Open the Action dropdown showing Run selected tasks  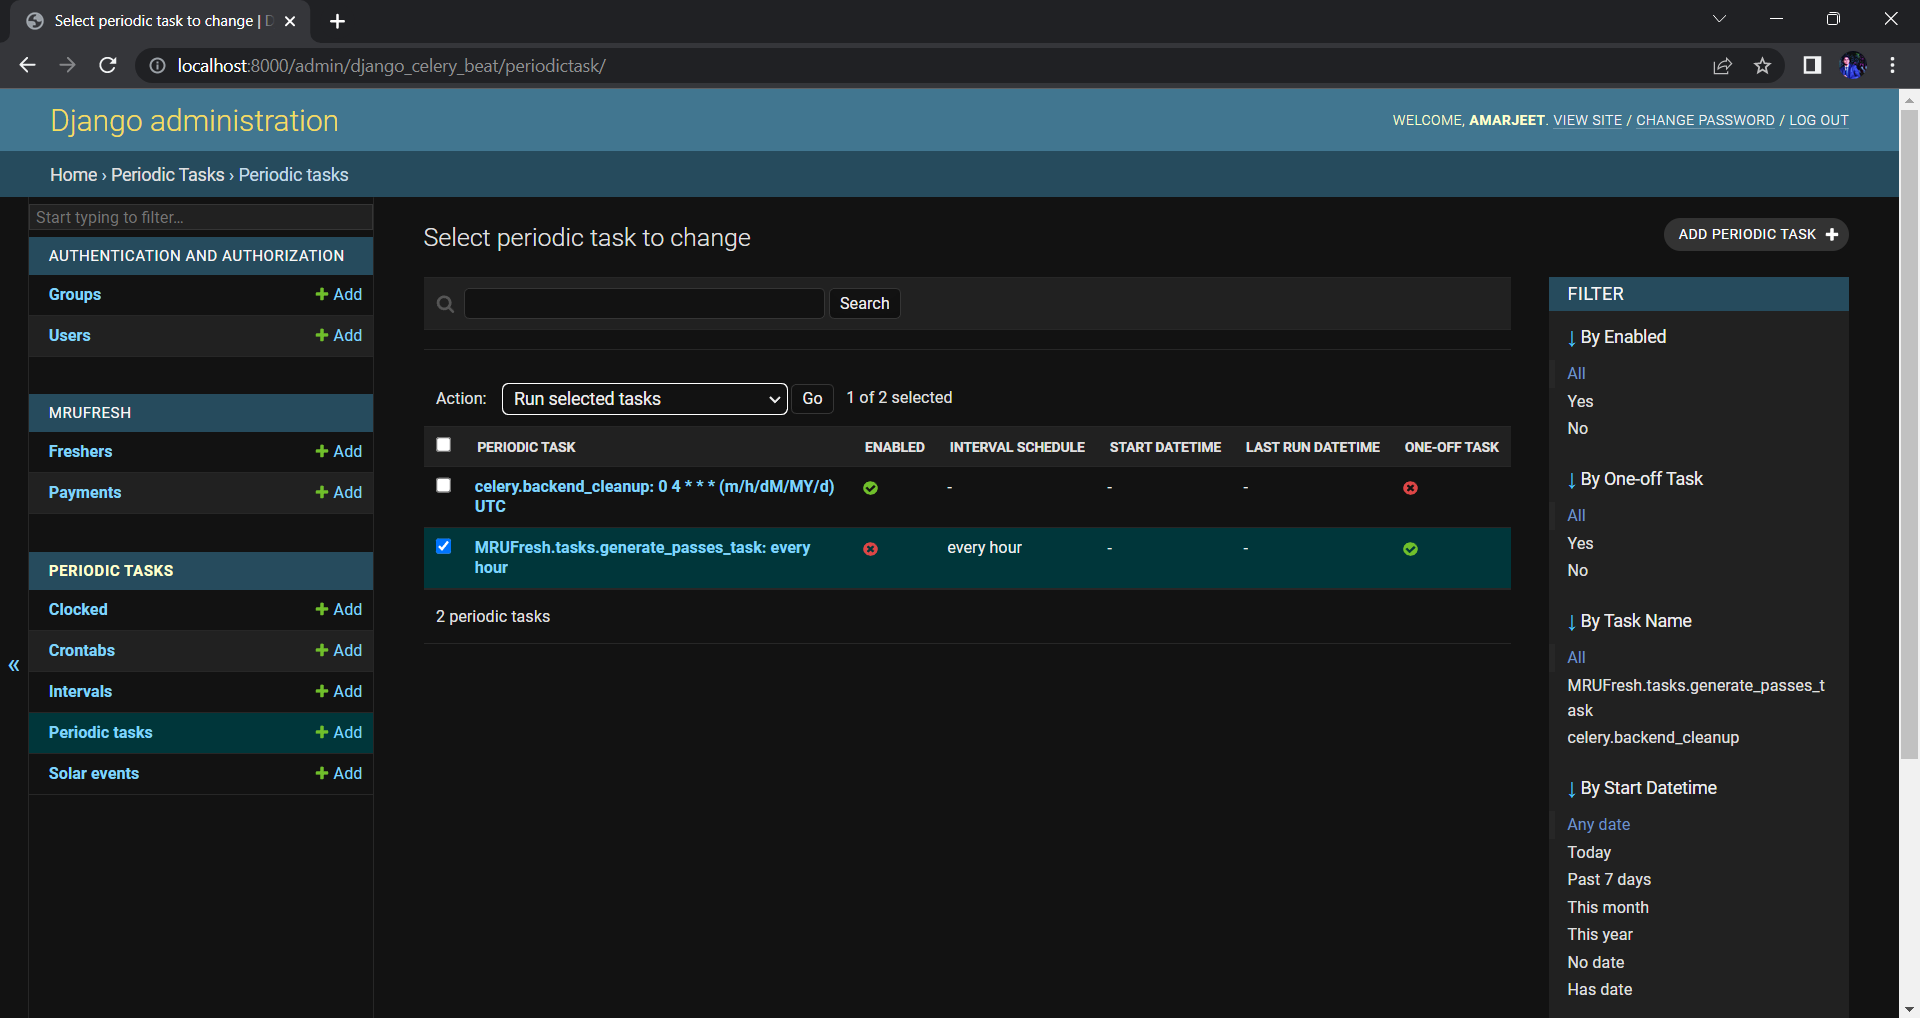(x=644, y=399)
